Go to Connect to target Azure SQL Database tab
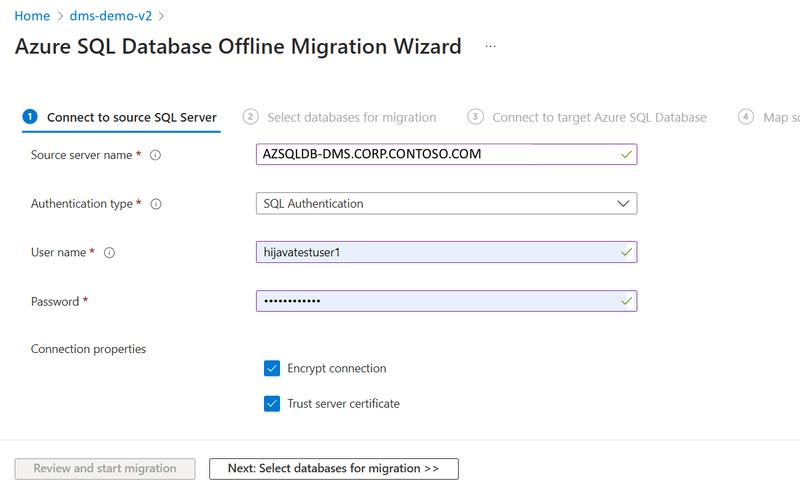Screen dimensions: 800x495 (x=587, y=117)
